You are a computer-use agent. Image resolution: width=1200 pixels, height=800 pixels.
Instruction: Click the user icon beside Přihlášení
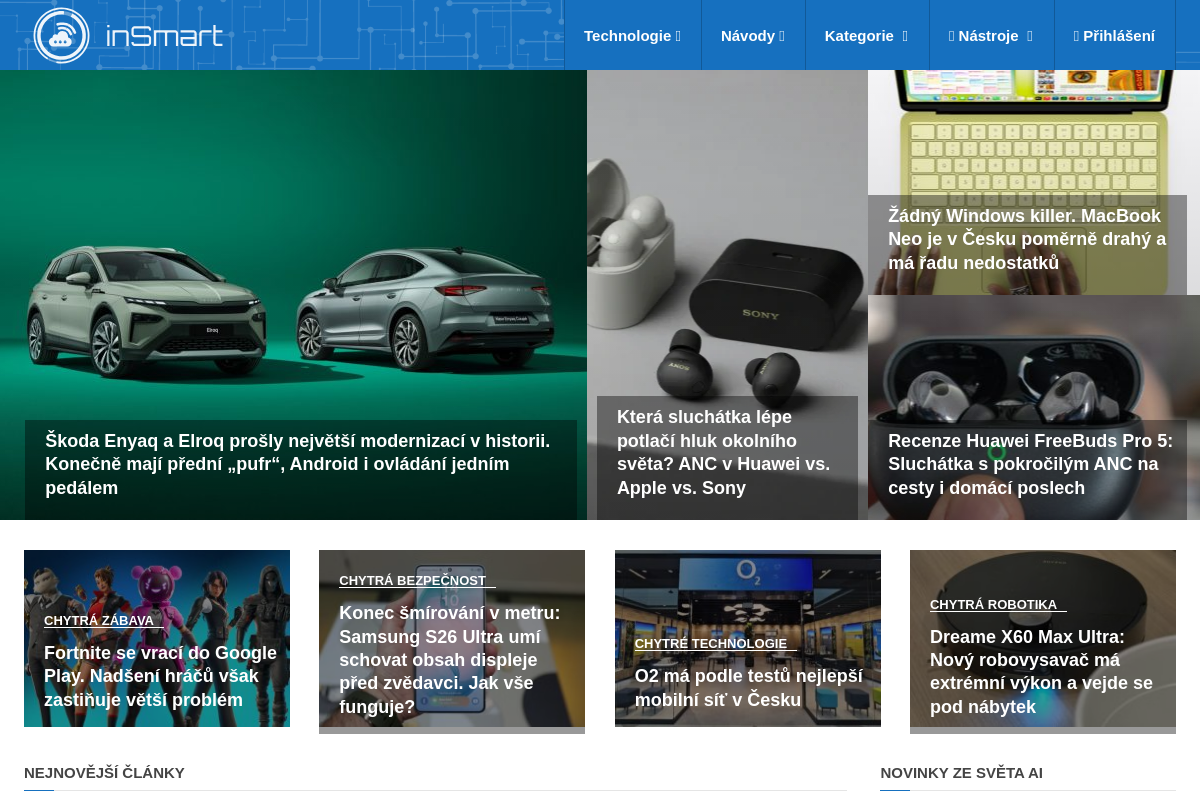click(1078, 35)
